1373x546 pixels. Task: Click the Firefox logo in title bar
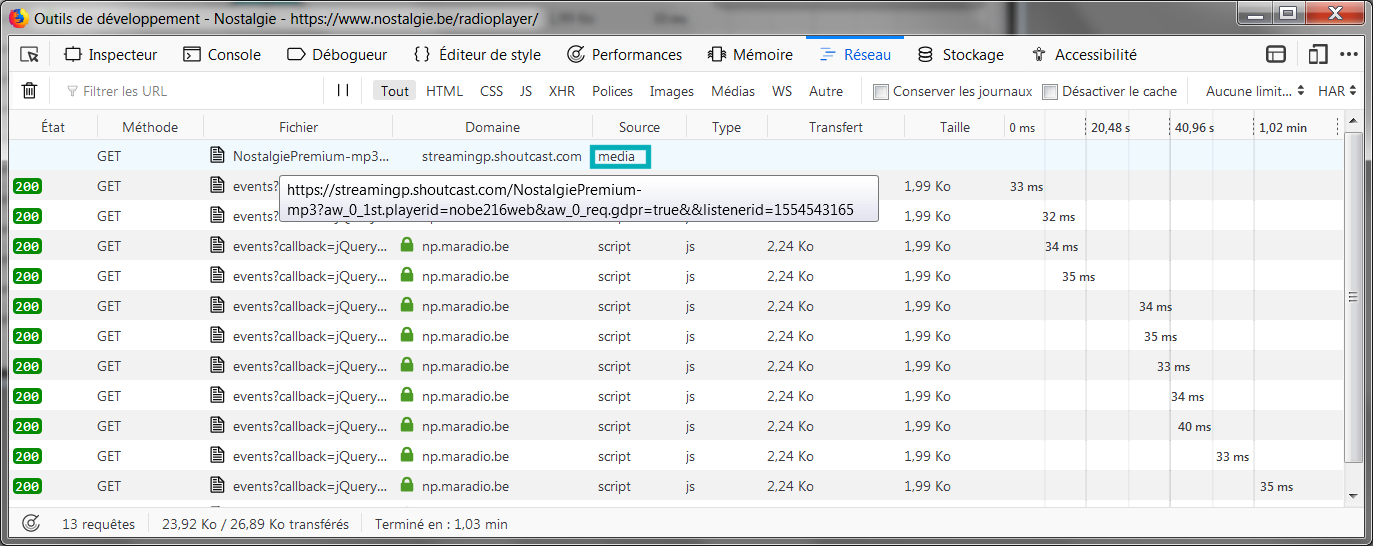[x=18, y=18]
